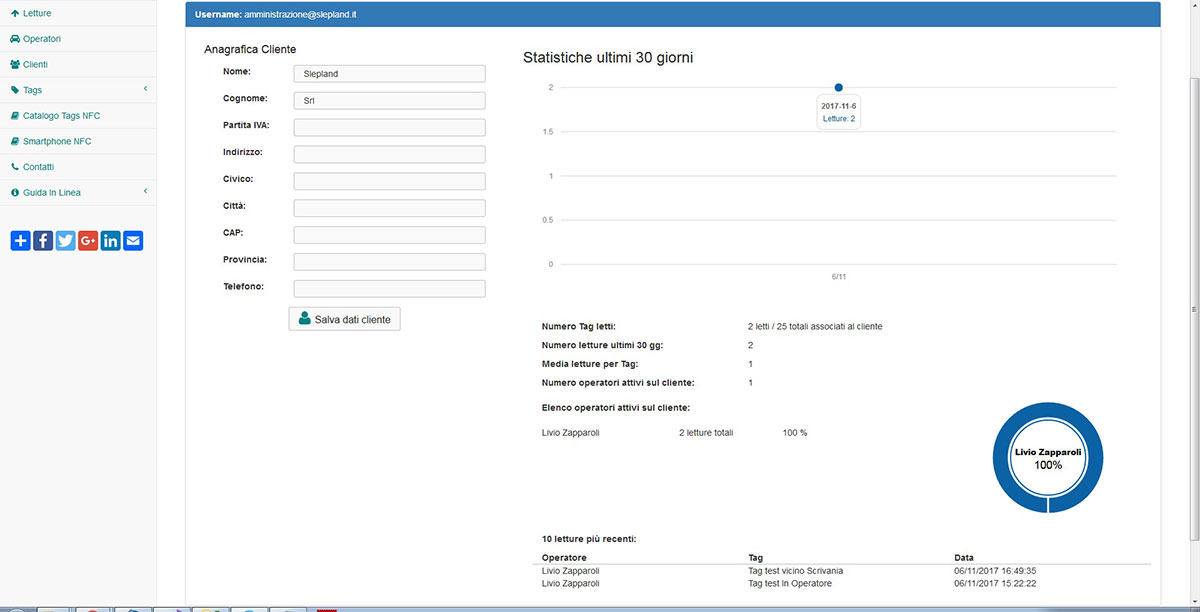Click the 'Statistiche ultimi 30 giorni' heading

pyautogui.click(x=608, y=58)
